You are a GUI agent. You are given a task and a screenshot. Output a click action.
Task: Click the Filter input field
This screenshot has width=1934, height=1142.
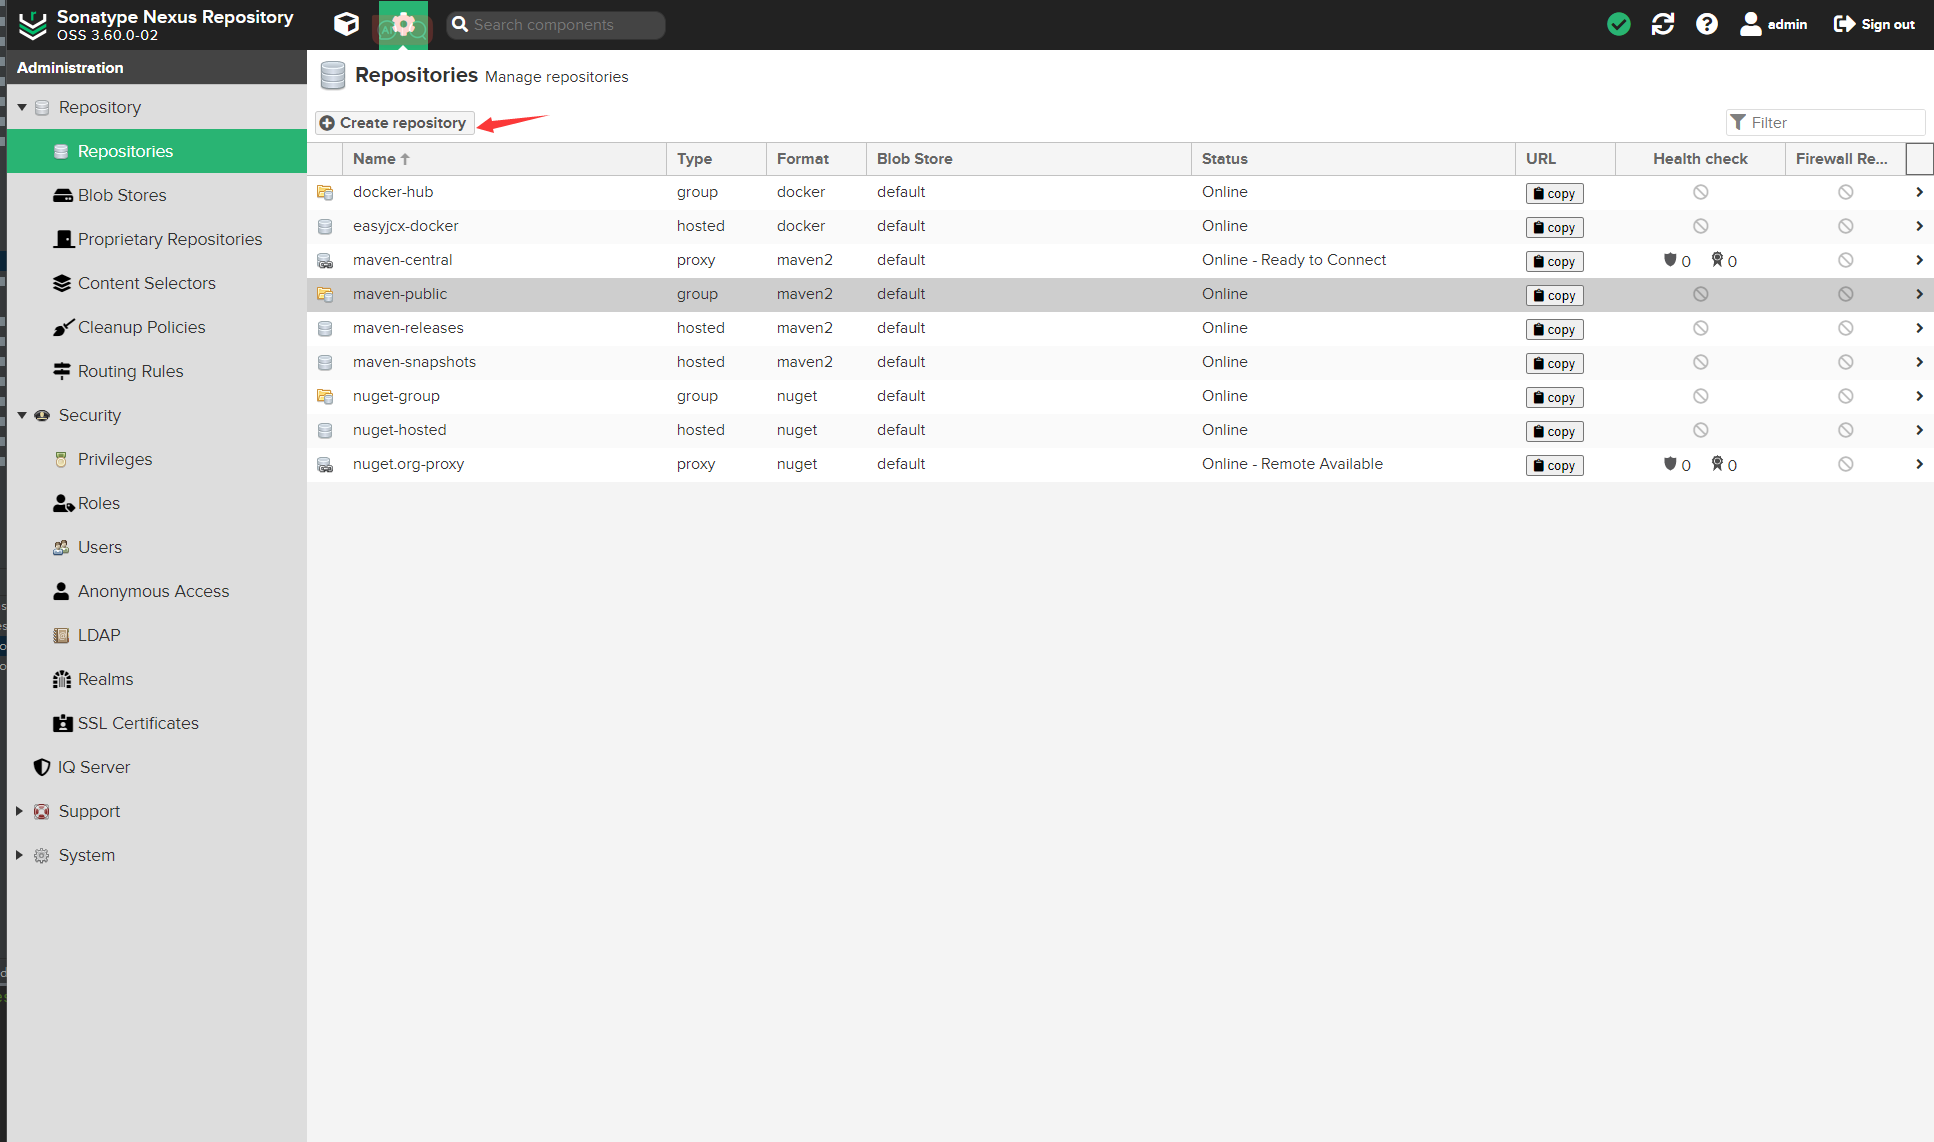[x=1825, y=122]
